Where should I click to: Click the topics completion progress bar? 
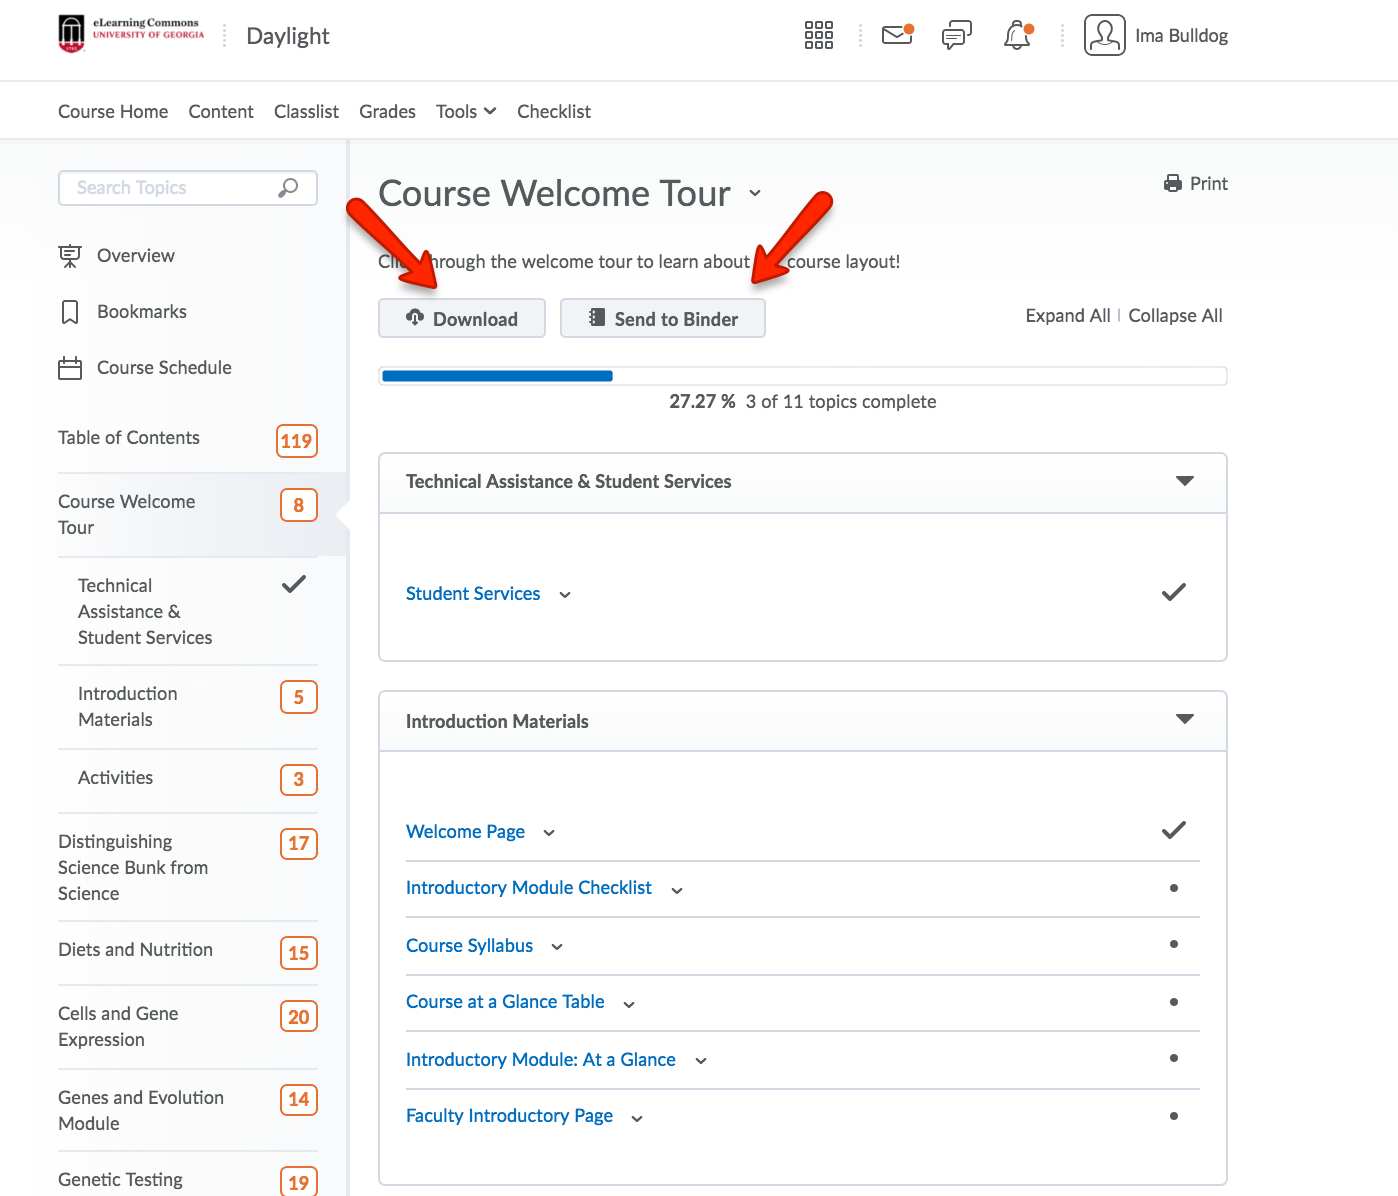click(x=802, y=376)
